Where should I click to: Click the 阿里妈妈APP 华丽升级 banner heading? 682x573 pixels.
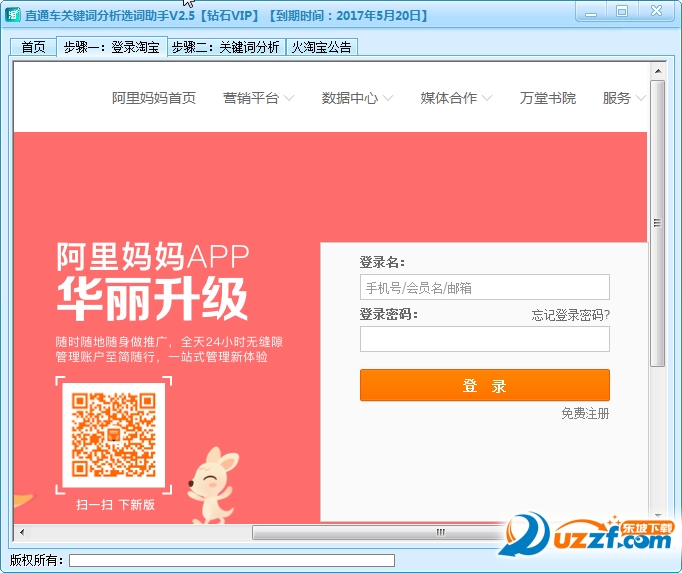(153, 281)
